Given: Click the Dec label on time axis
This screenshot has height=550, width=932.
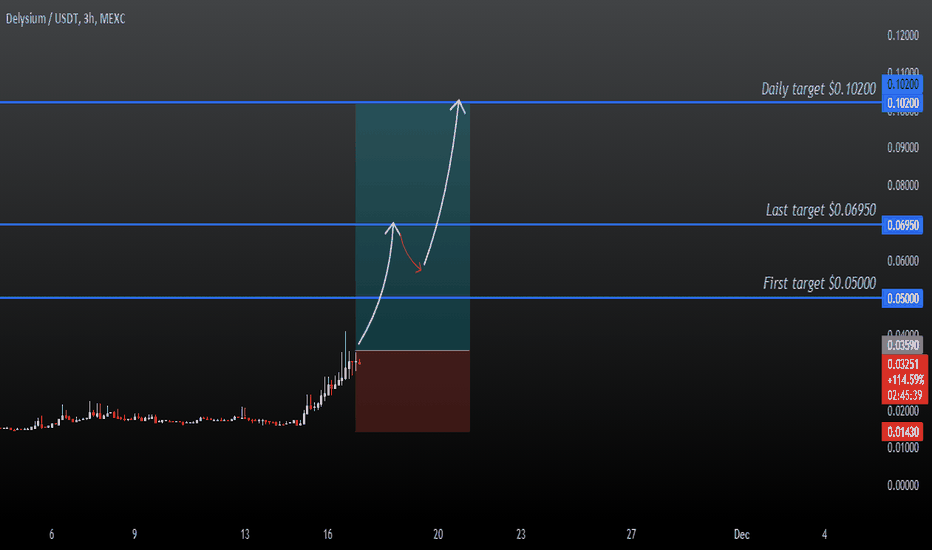Looking at the screenshot, I should [x=742, y=535].
